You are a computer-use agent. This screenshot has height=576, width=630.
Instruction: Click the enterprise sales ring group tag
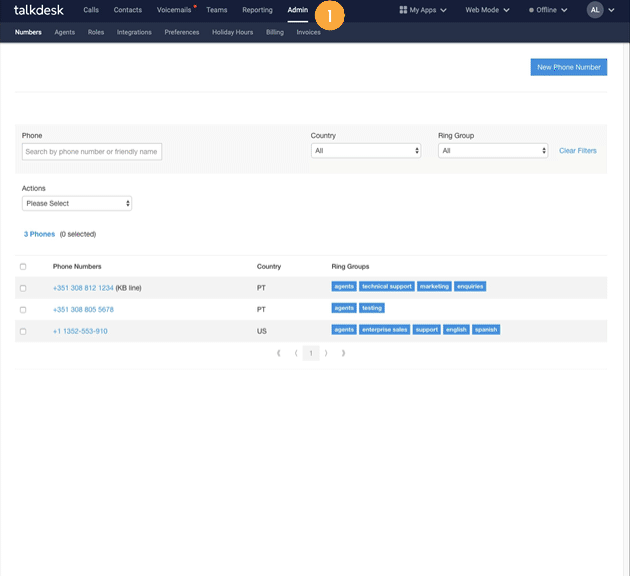tap(385, 330)
